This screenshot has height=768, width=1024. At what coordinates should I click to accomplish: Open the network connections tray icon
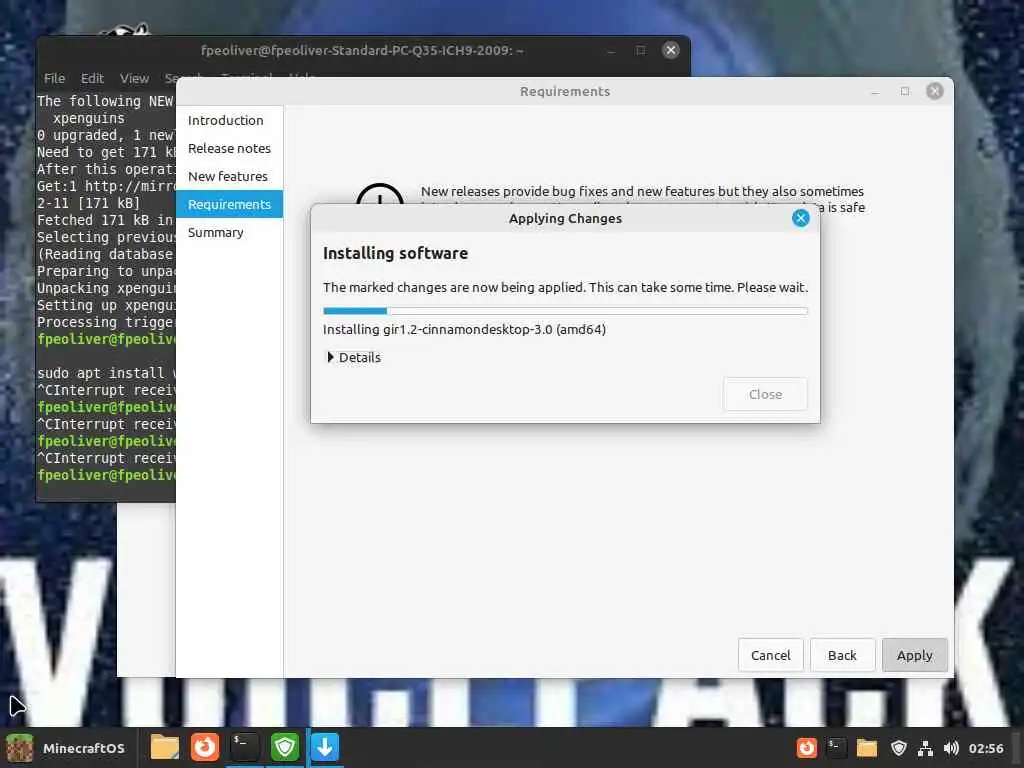pos(925,748)
